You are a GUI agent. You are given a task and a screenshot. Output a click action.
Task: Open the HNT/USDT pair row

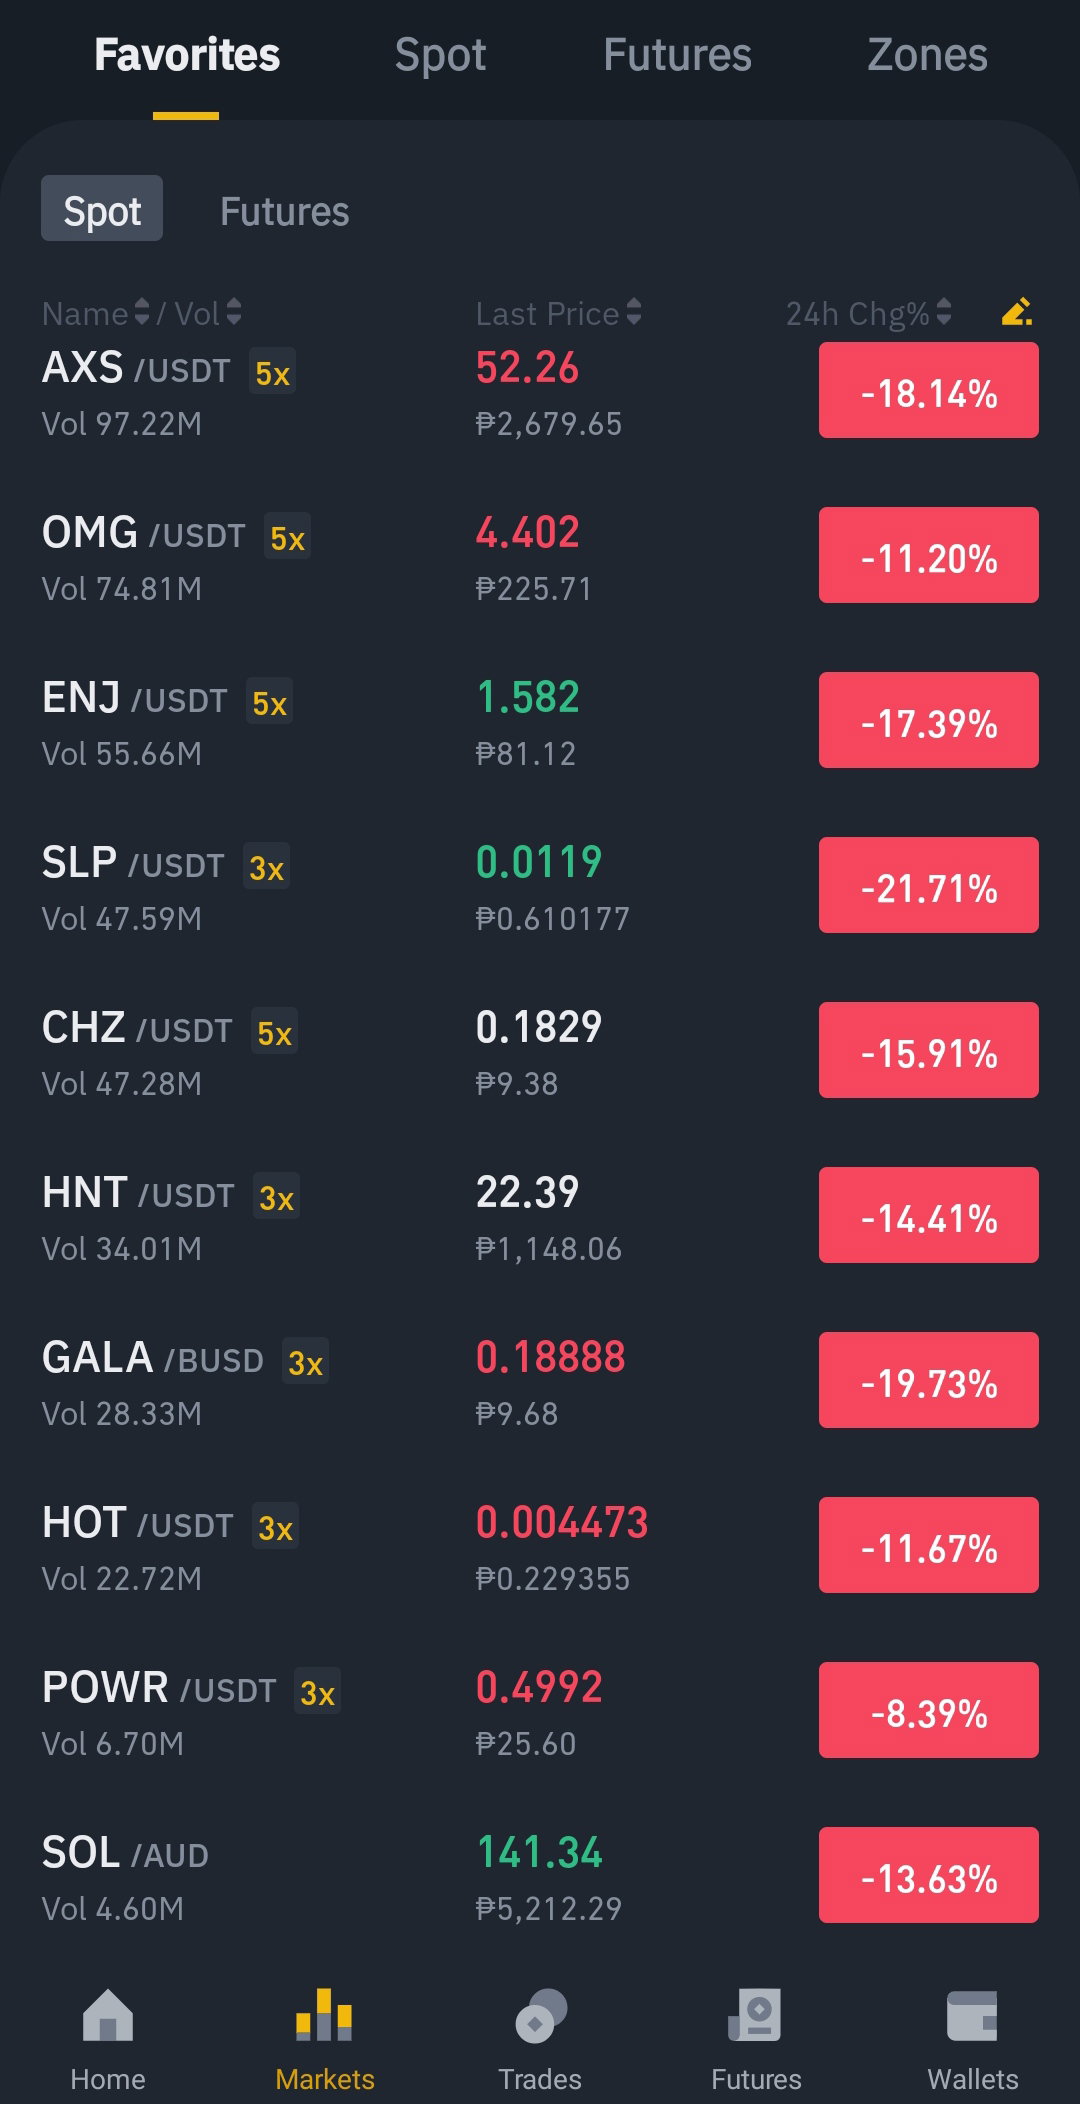click(540, 1215)
